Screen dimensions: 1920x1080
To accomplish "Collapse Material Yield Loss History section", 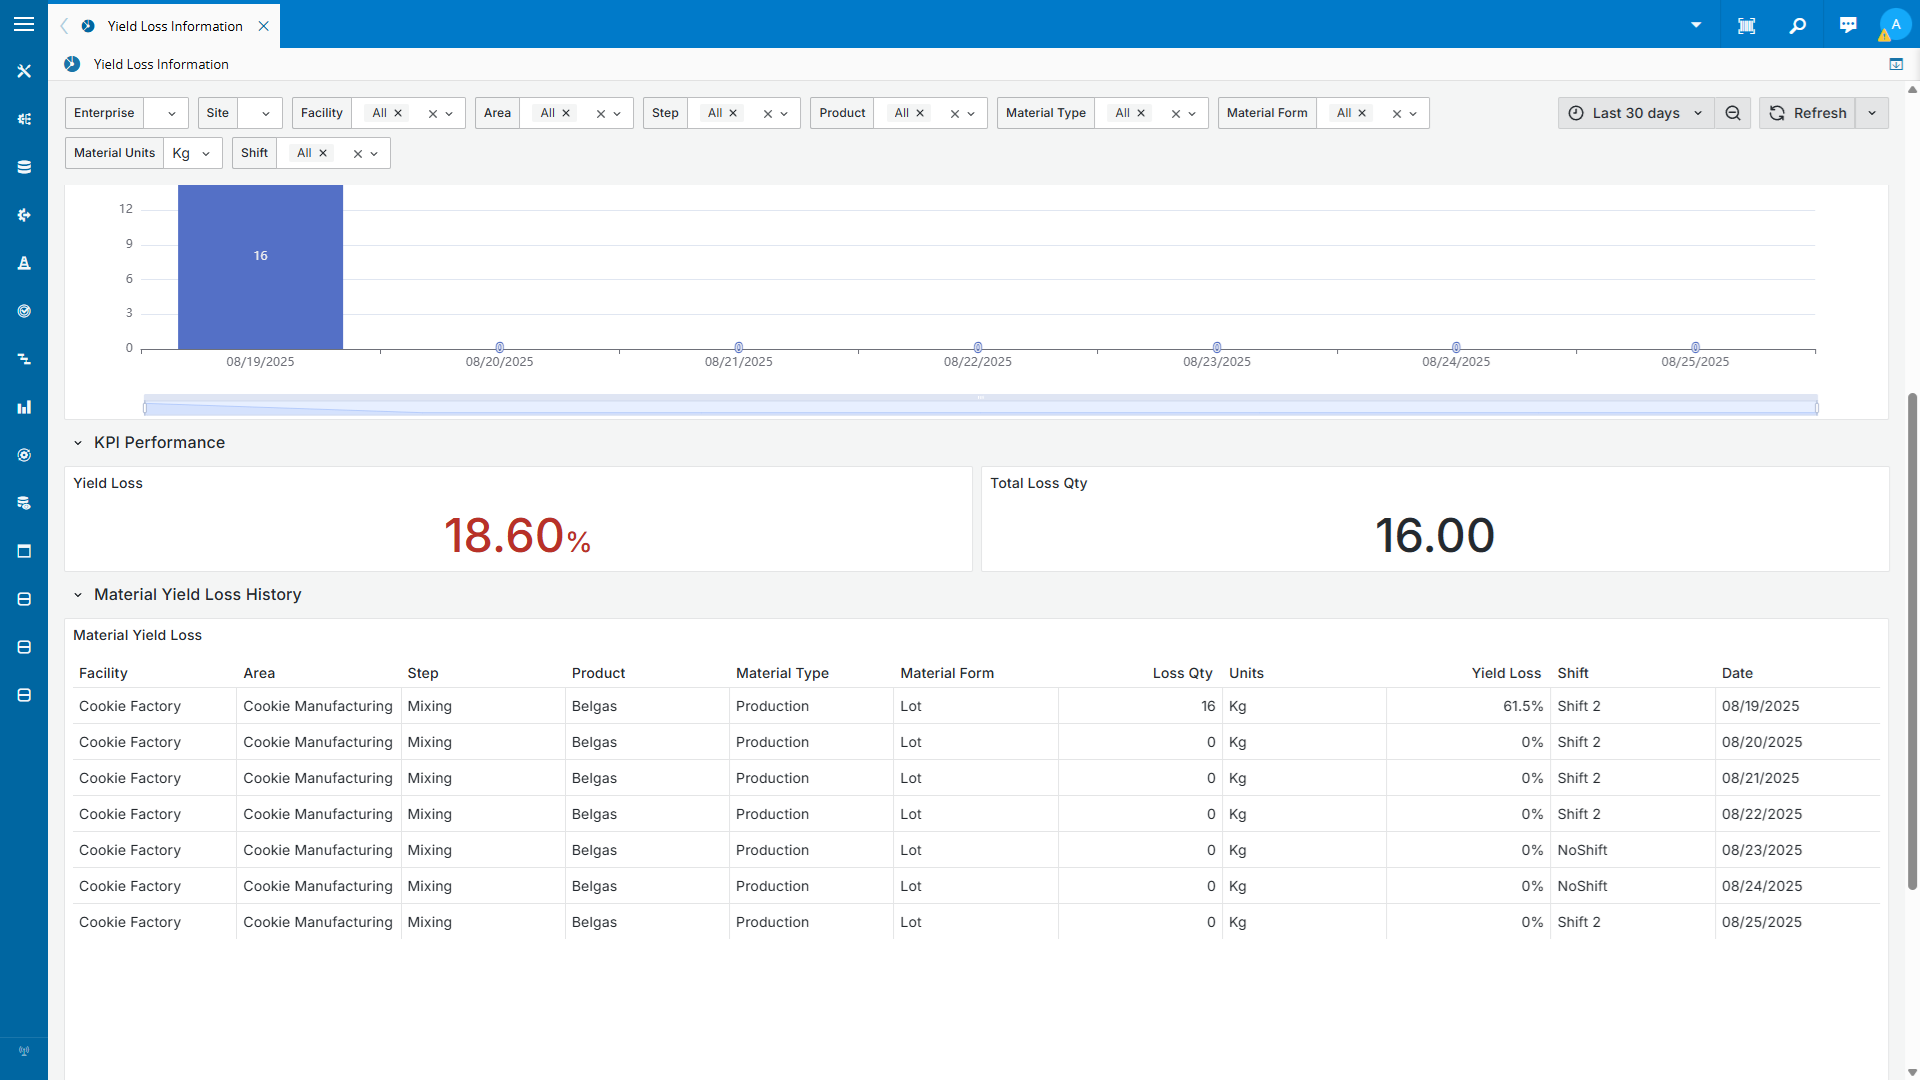I will point(78,595).
